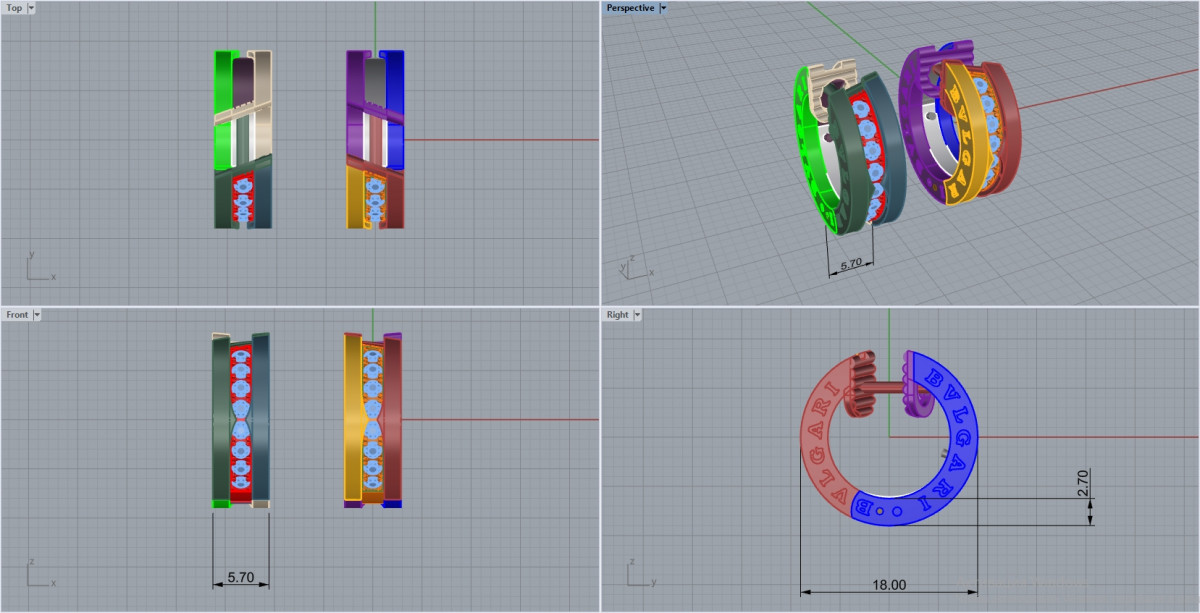The height and width of the screenshot is (613, 1200).
Task: Open the Top viewport dropdown arrow
Action: pos(32,7)
